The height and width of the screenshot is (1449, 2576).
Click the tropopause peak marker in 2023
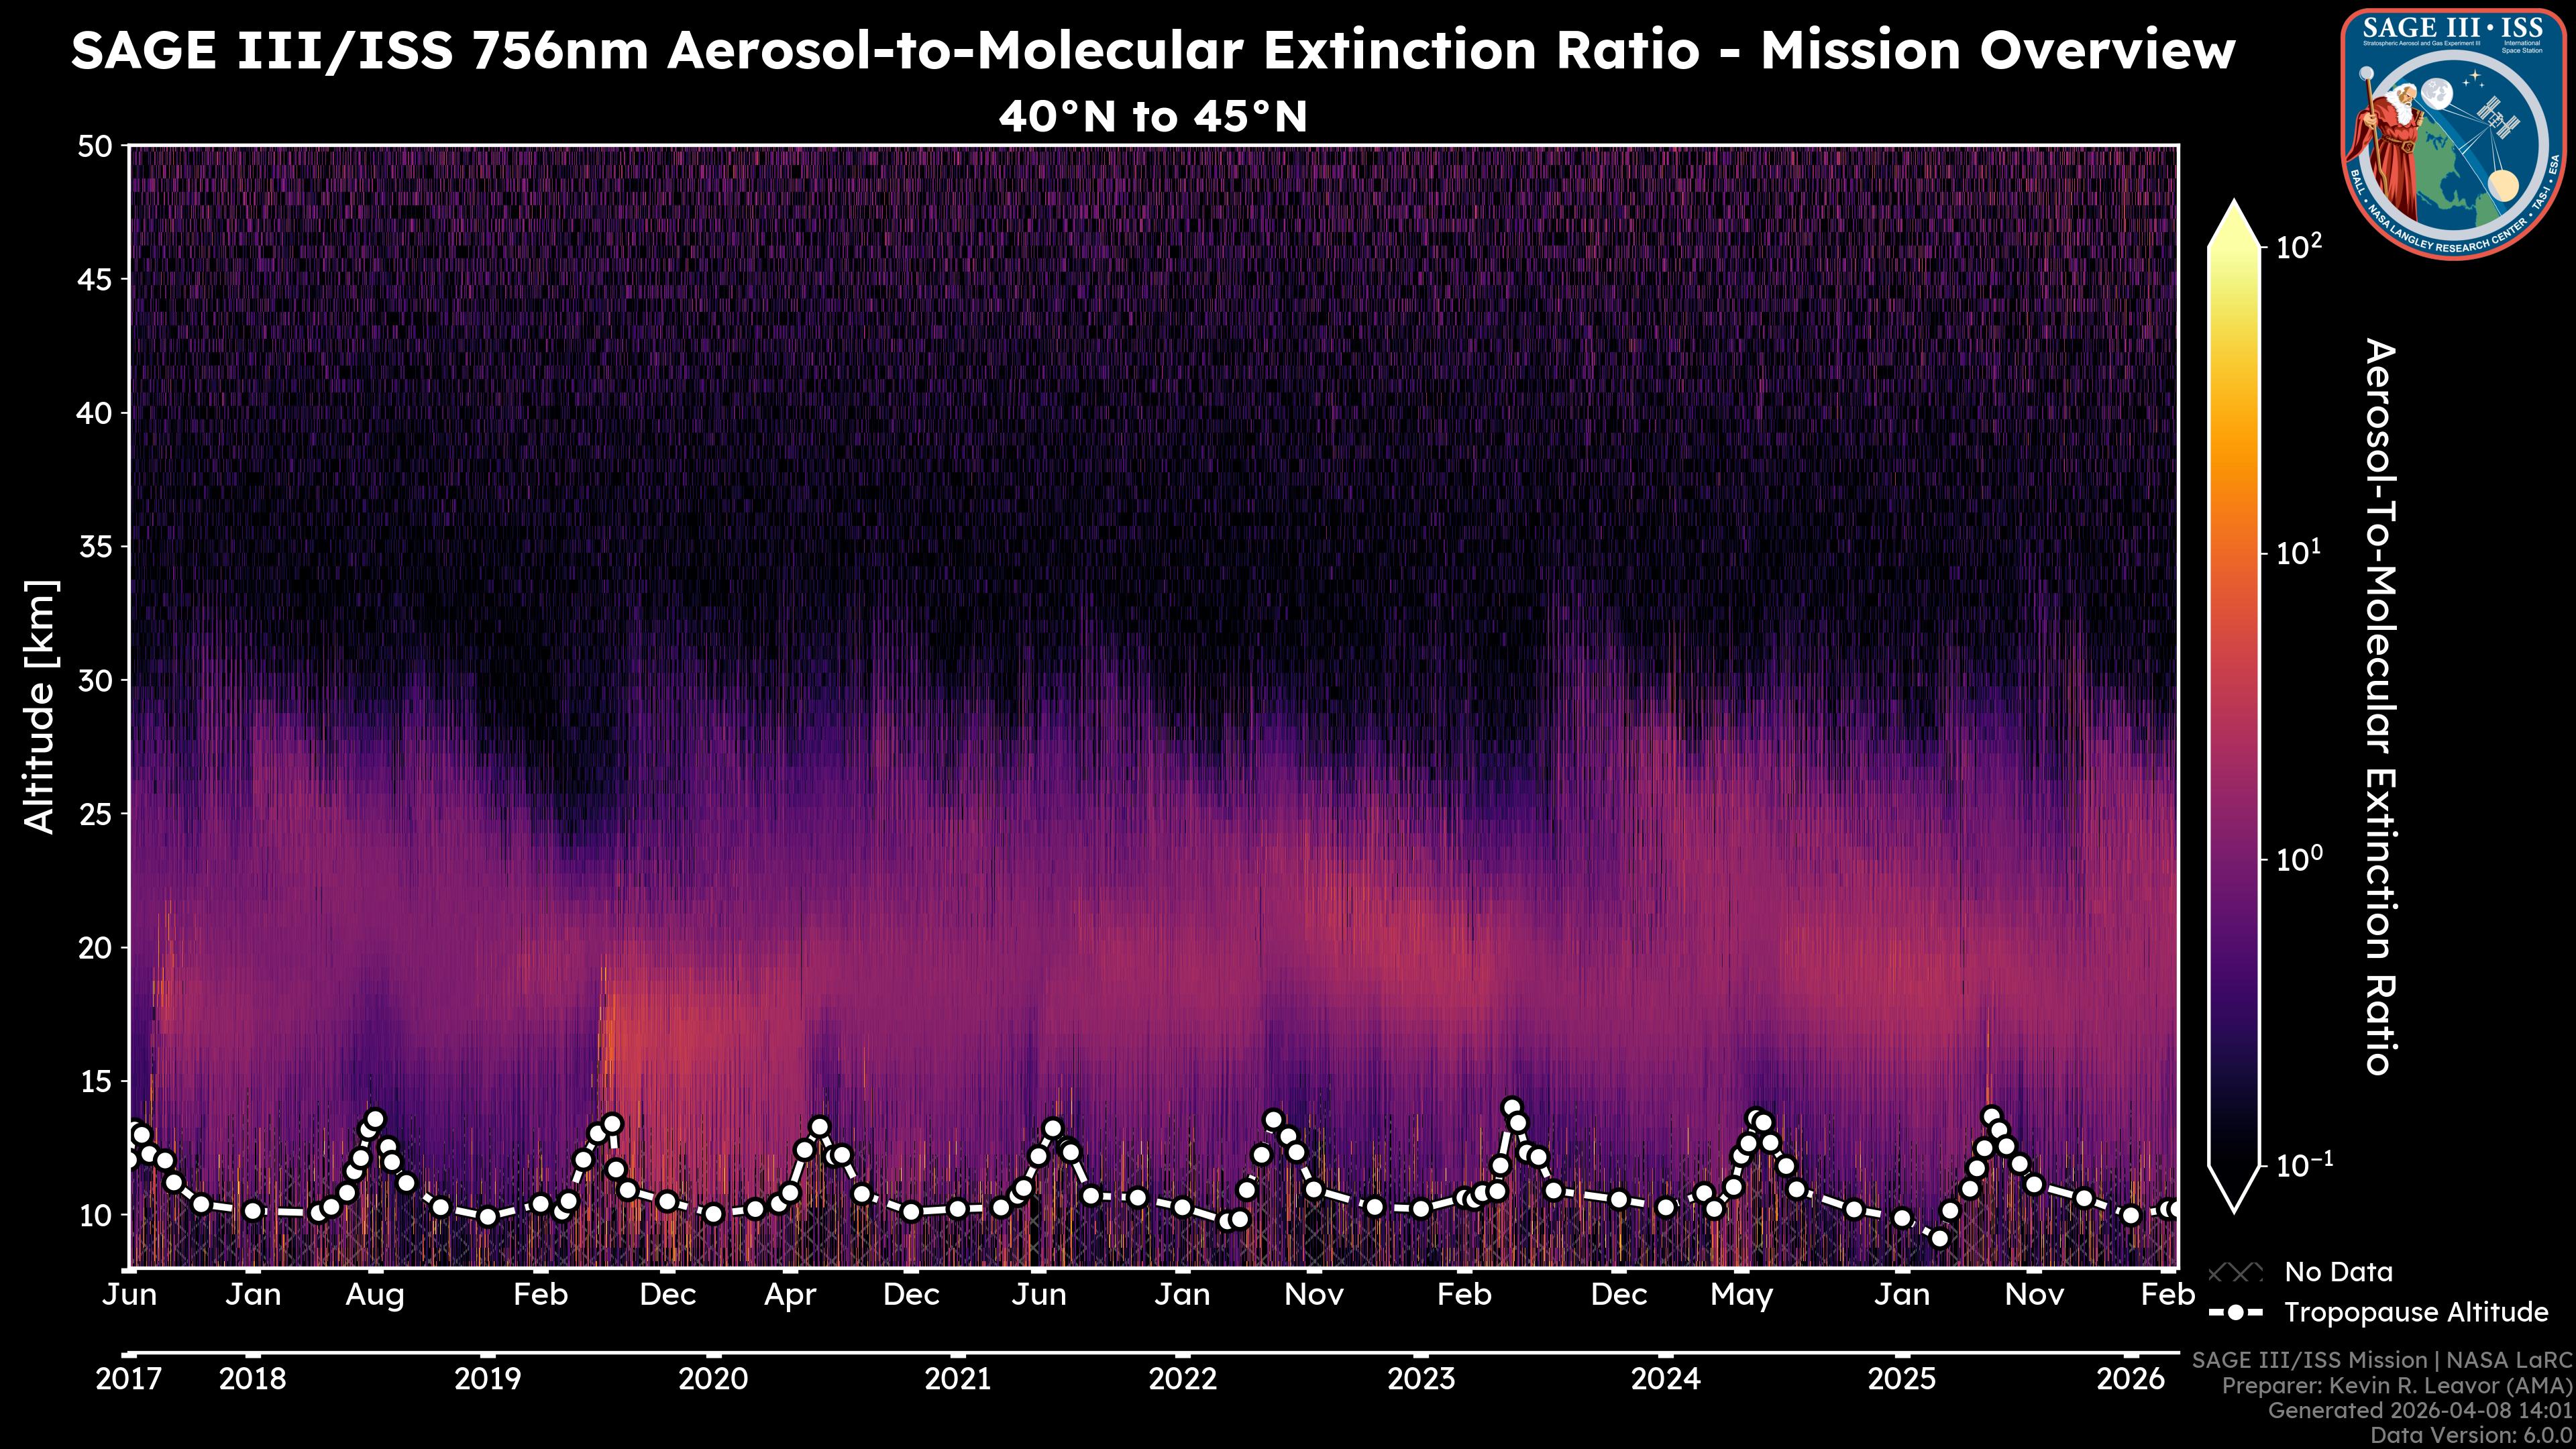click(1512, 1107)
